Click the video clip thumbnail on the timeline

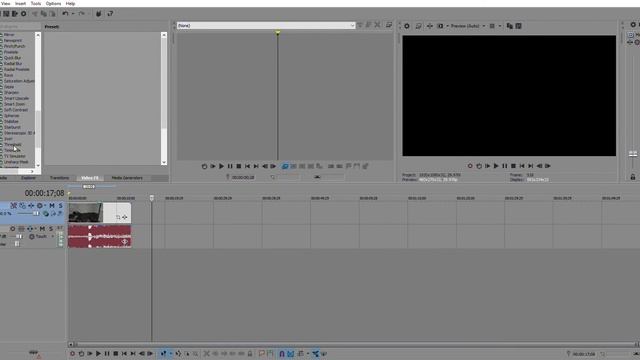[85, 213]
